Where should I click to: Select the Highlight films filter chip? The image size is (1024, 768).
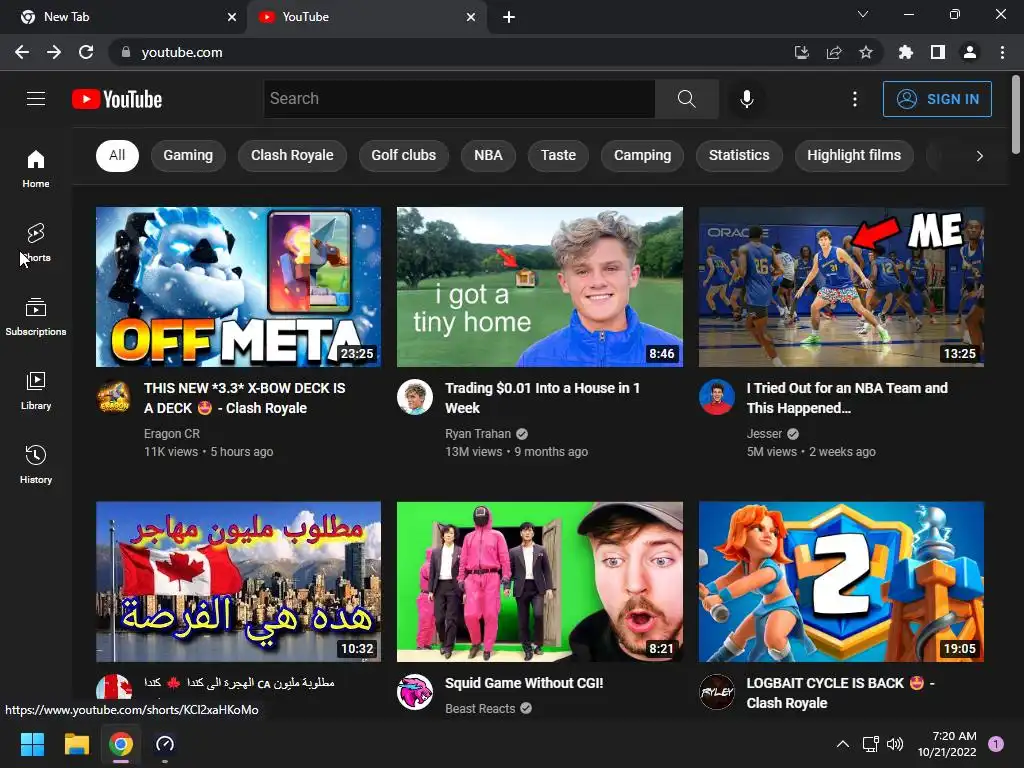854,155
